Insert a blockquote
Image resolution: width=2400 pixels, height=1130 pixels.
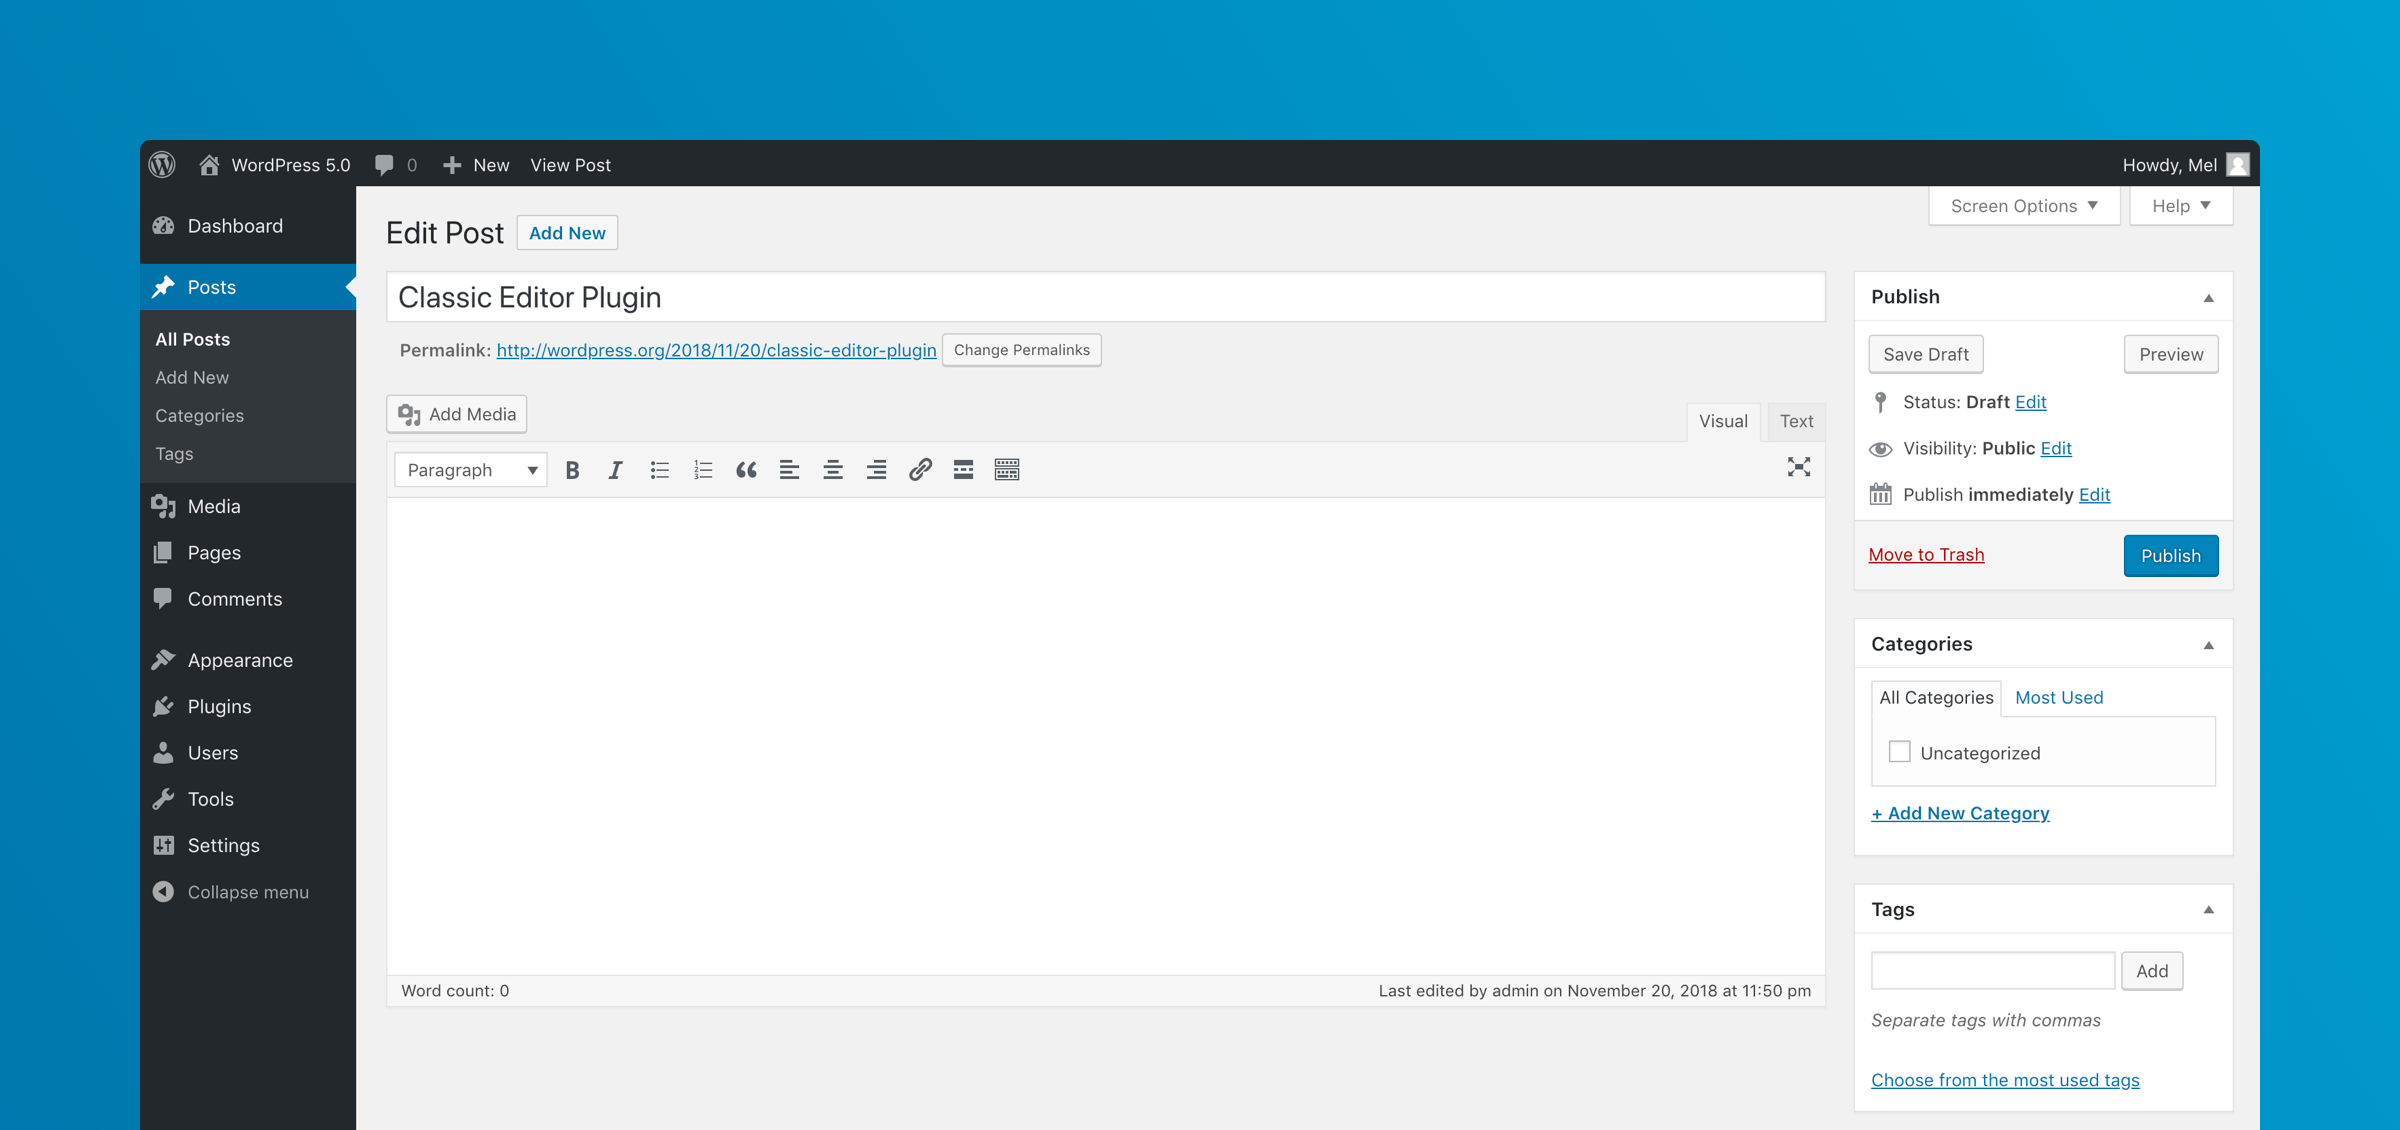746,470
